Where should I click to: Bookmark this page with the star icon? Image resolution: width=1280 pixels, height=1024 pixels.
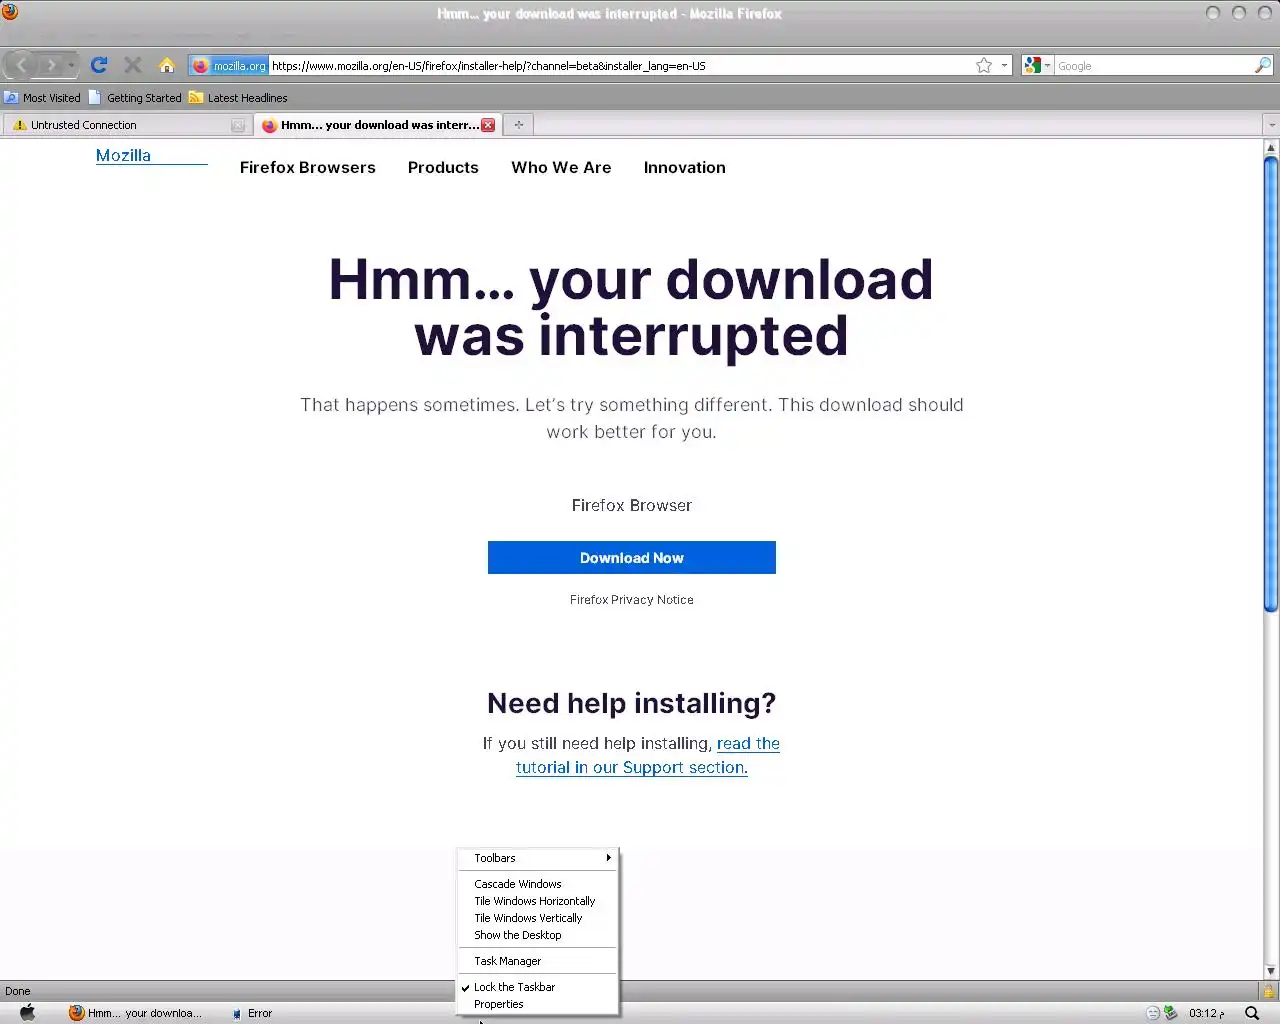(x=984, y=65)
